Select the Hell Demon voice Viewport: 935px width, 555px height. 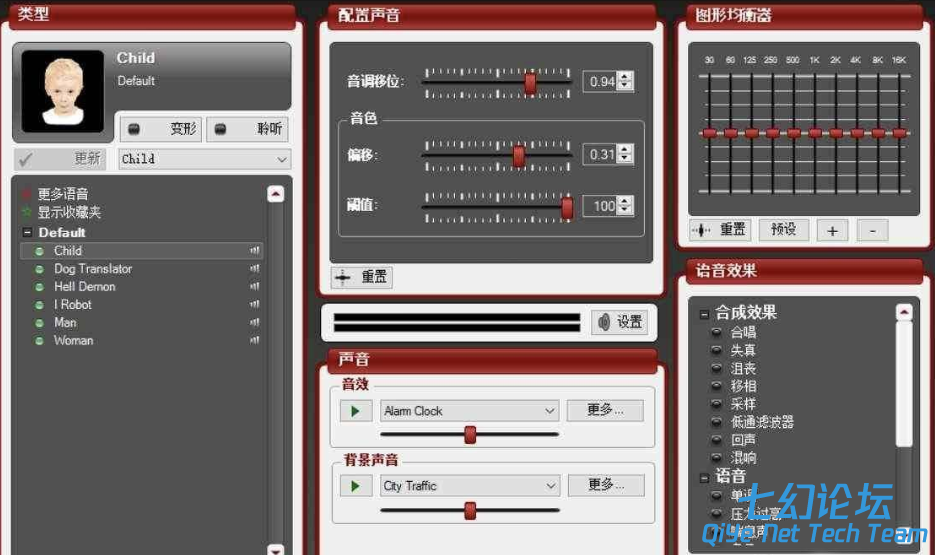(x=84, y=287)
